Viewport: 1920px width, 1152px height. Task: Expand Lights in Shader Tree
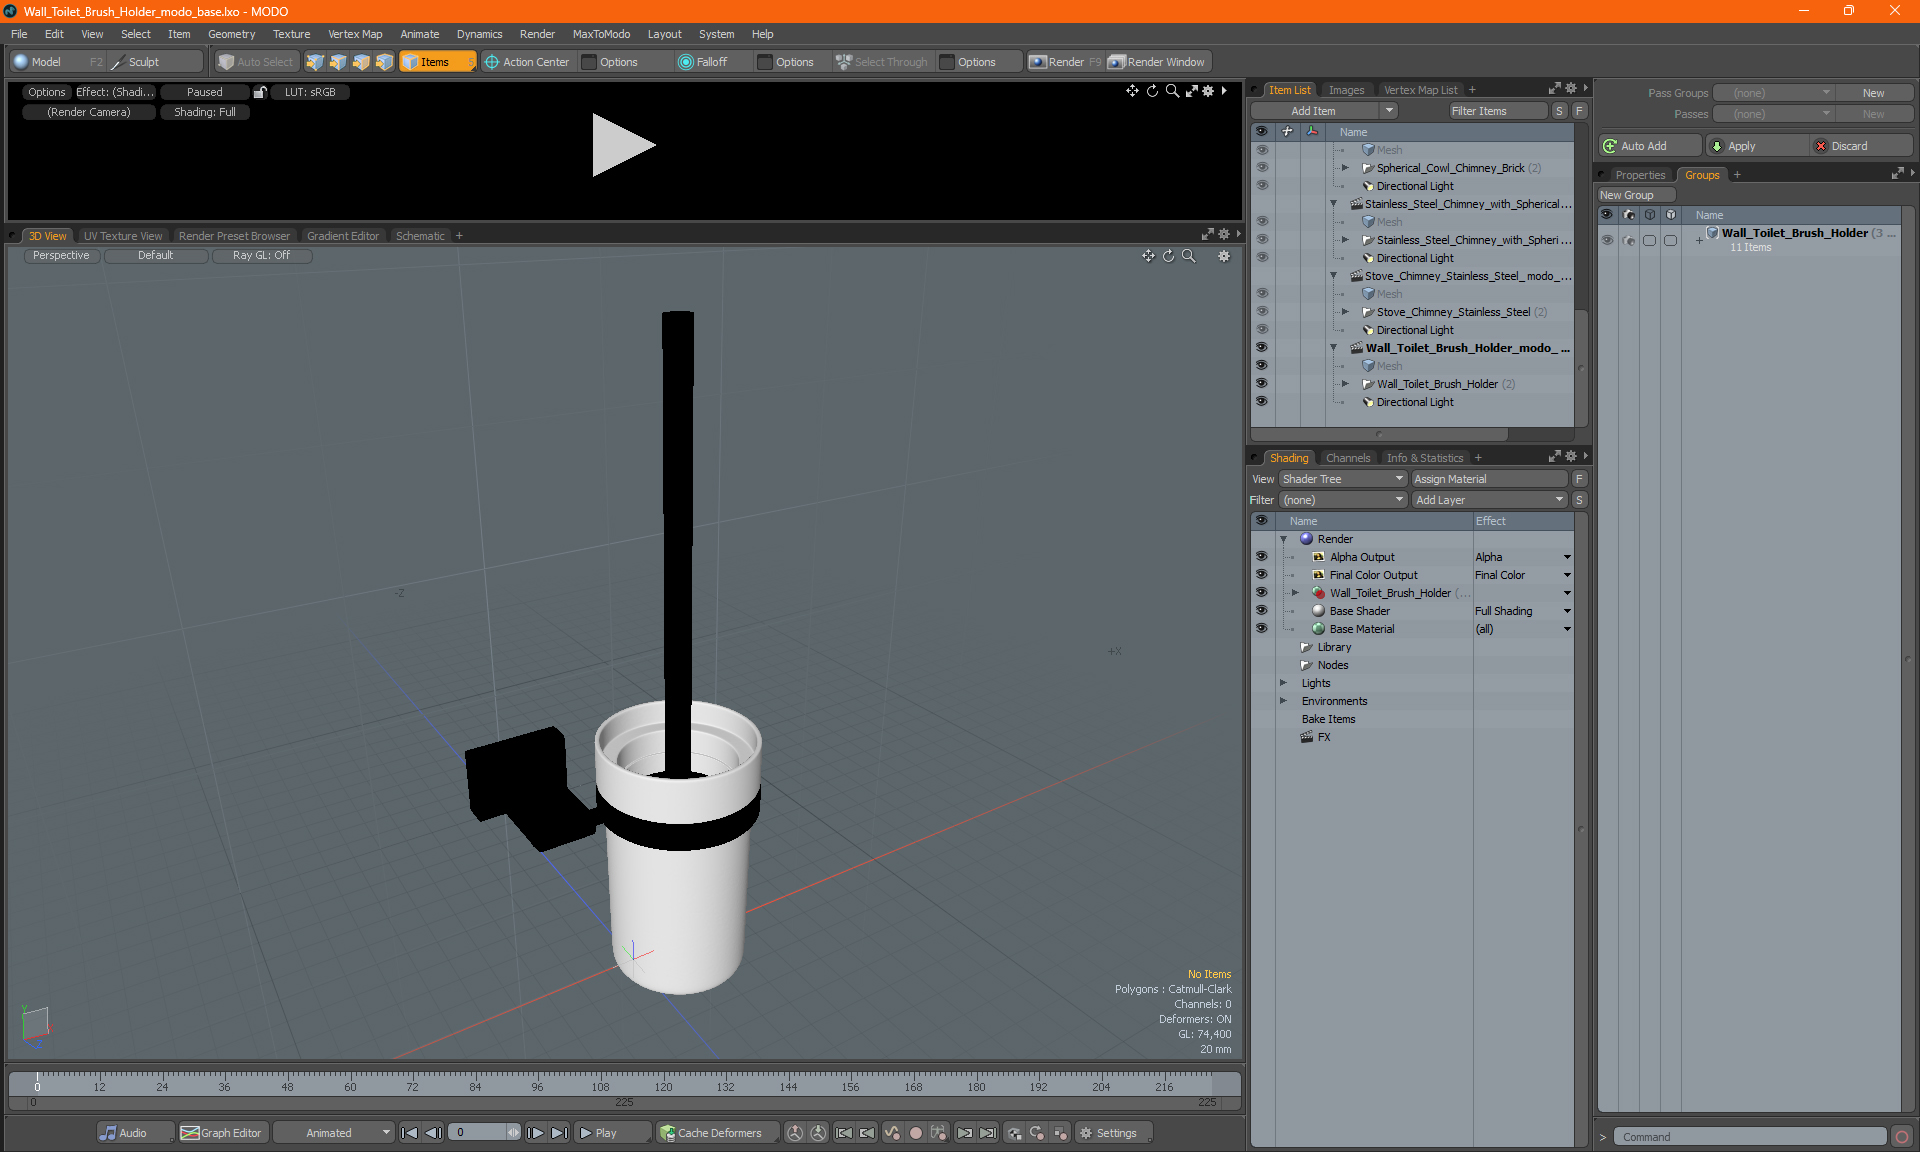(1284, 683)
